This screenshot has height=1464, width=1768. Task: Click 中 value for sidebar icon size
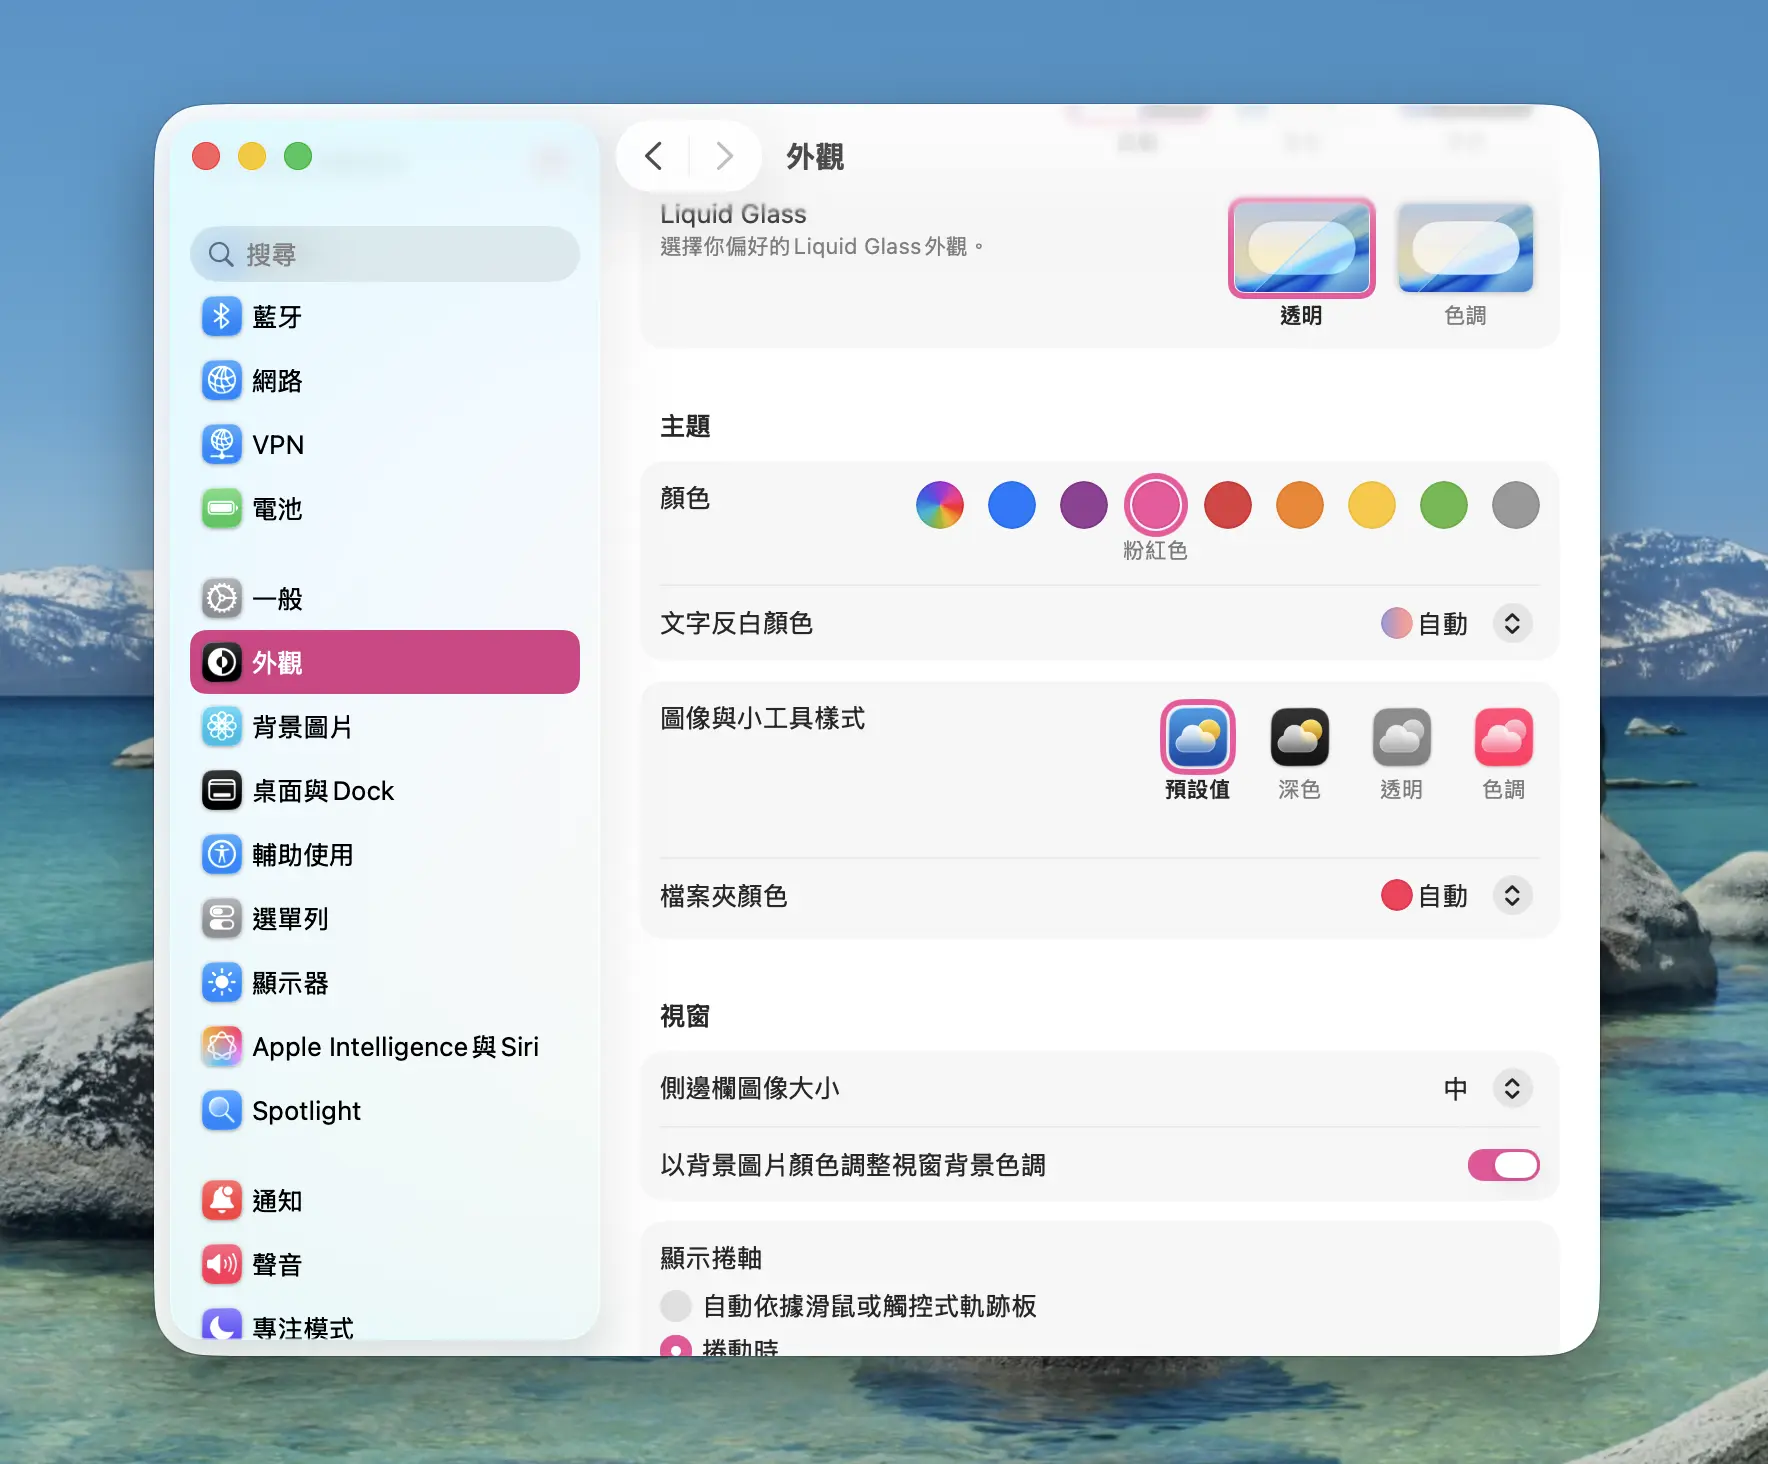pyautogui.click(x=1456, y=1088)
